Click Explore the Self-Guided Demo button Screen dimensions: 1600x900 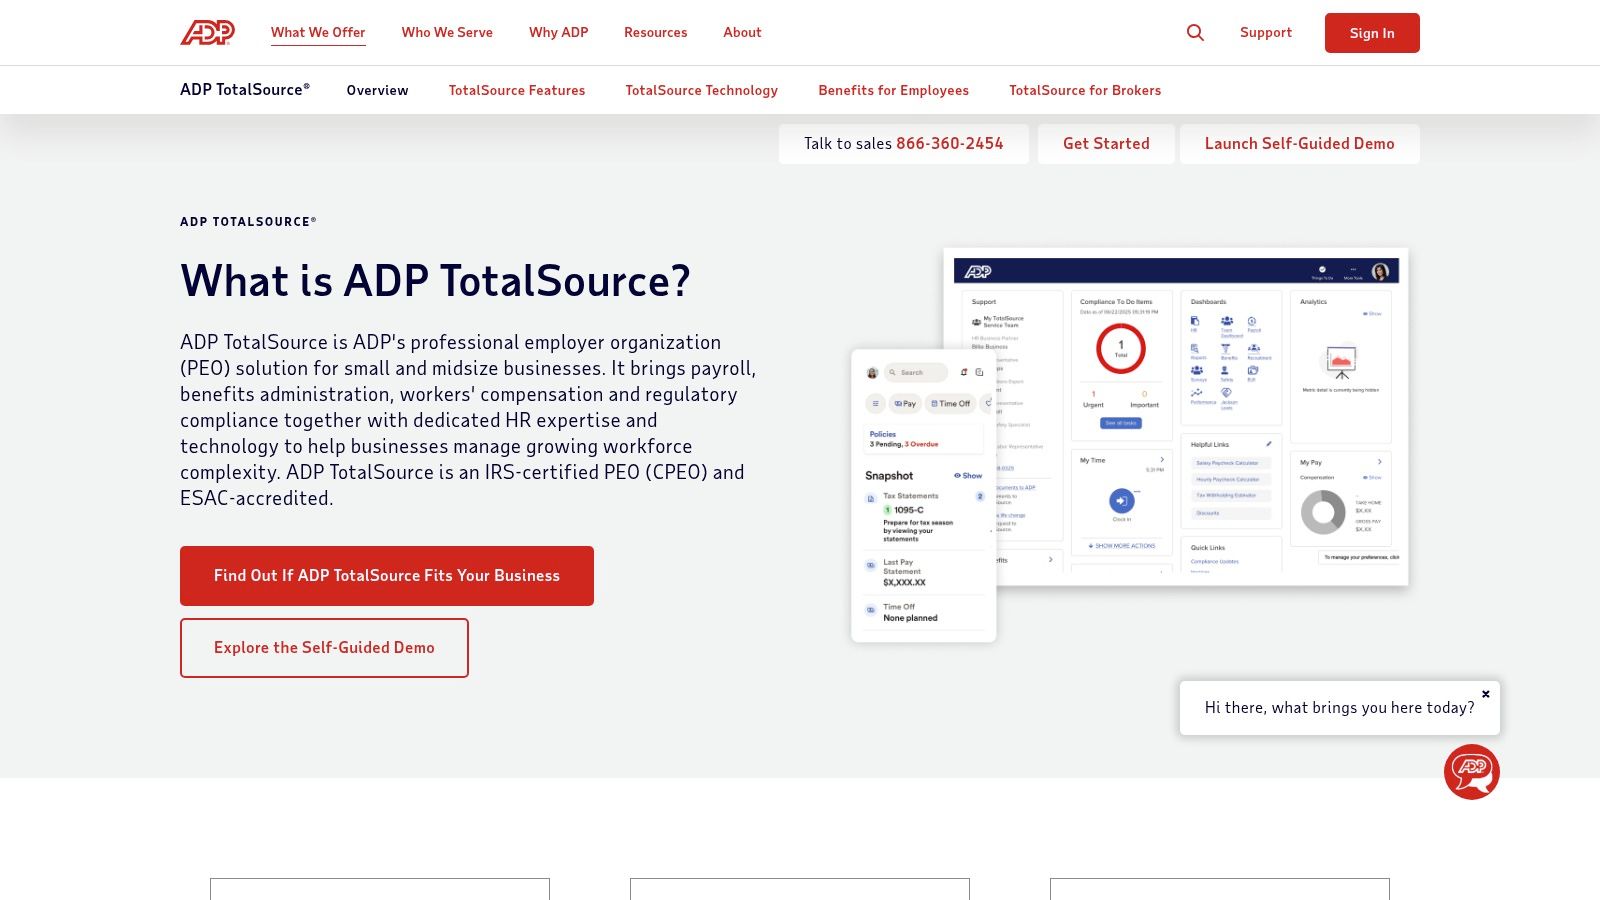click(x=324, y=648)
